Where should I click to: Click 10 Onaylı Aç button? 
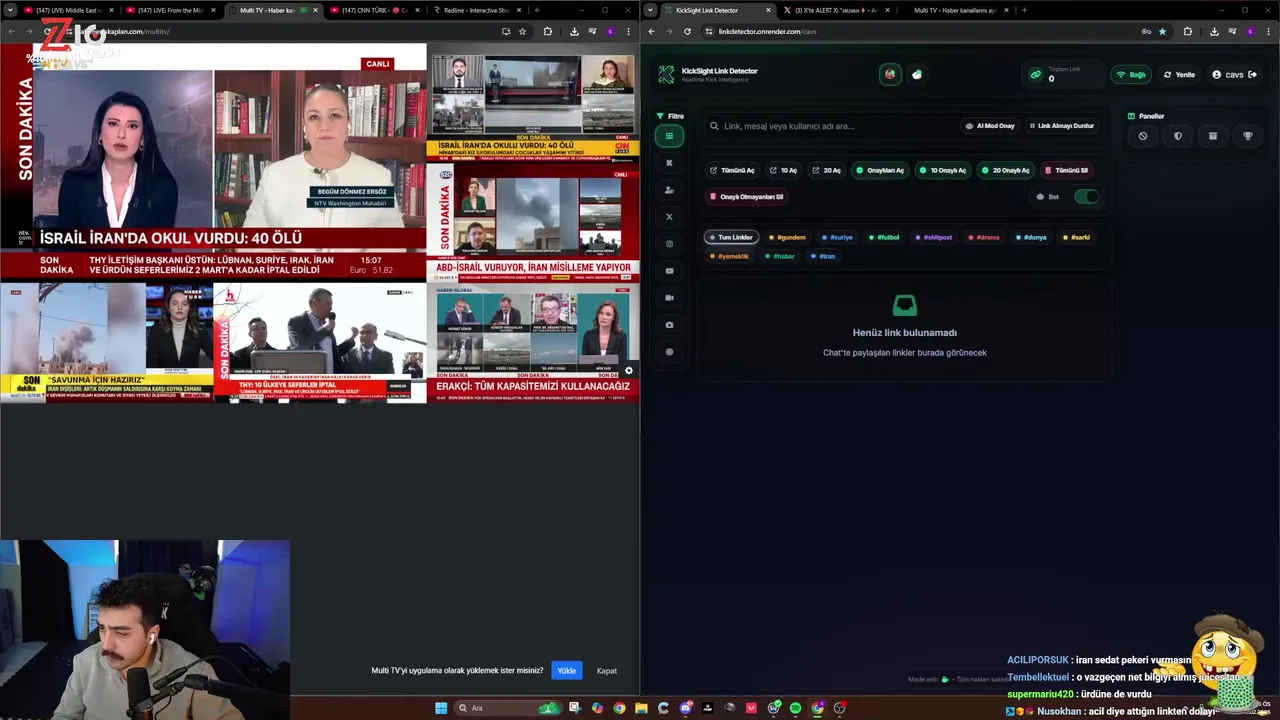click(943, 170)
